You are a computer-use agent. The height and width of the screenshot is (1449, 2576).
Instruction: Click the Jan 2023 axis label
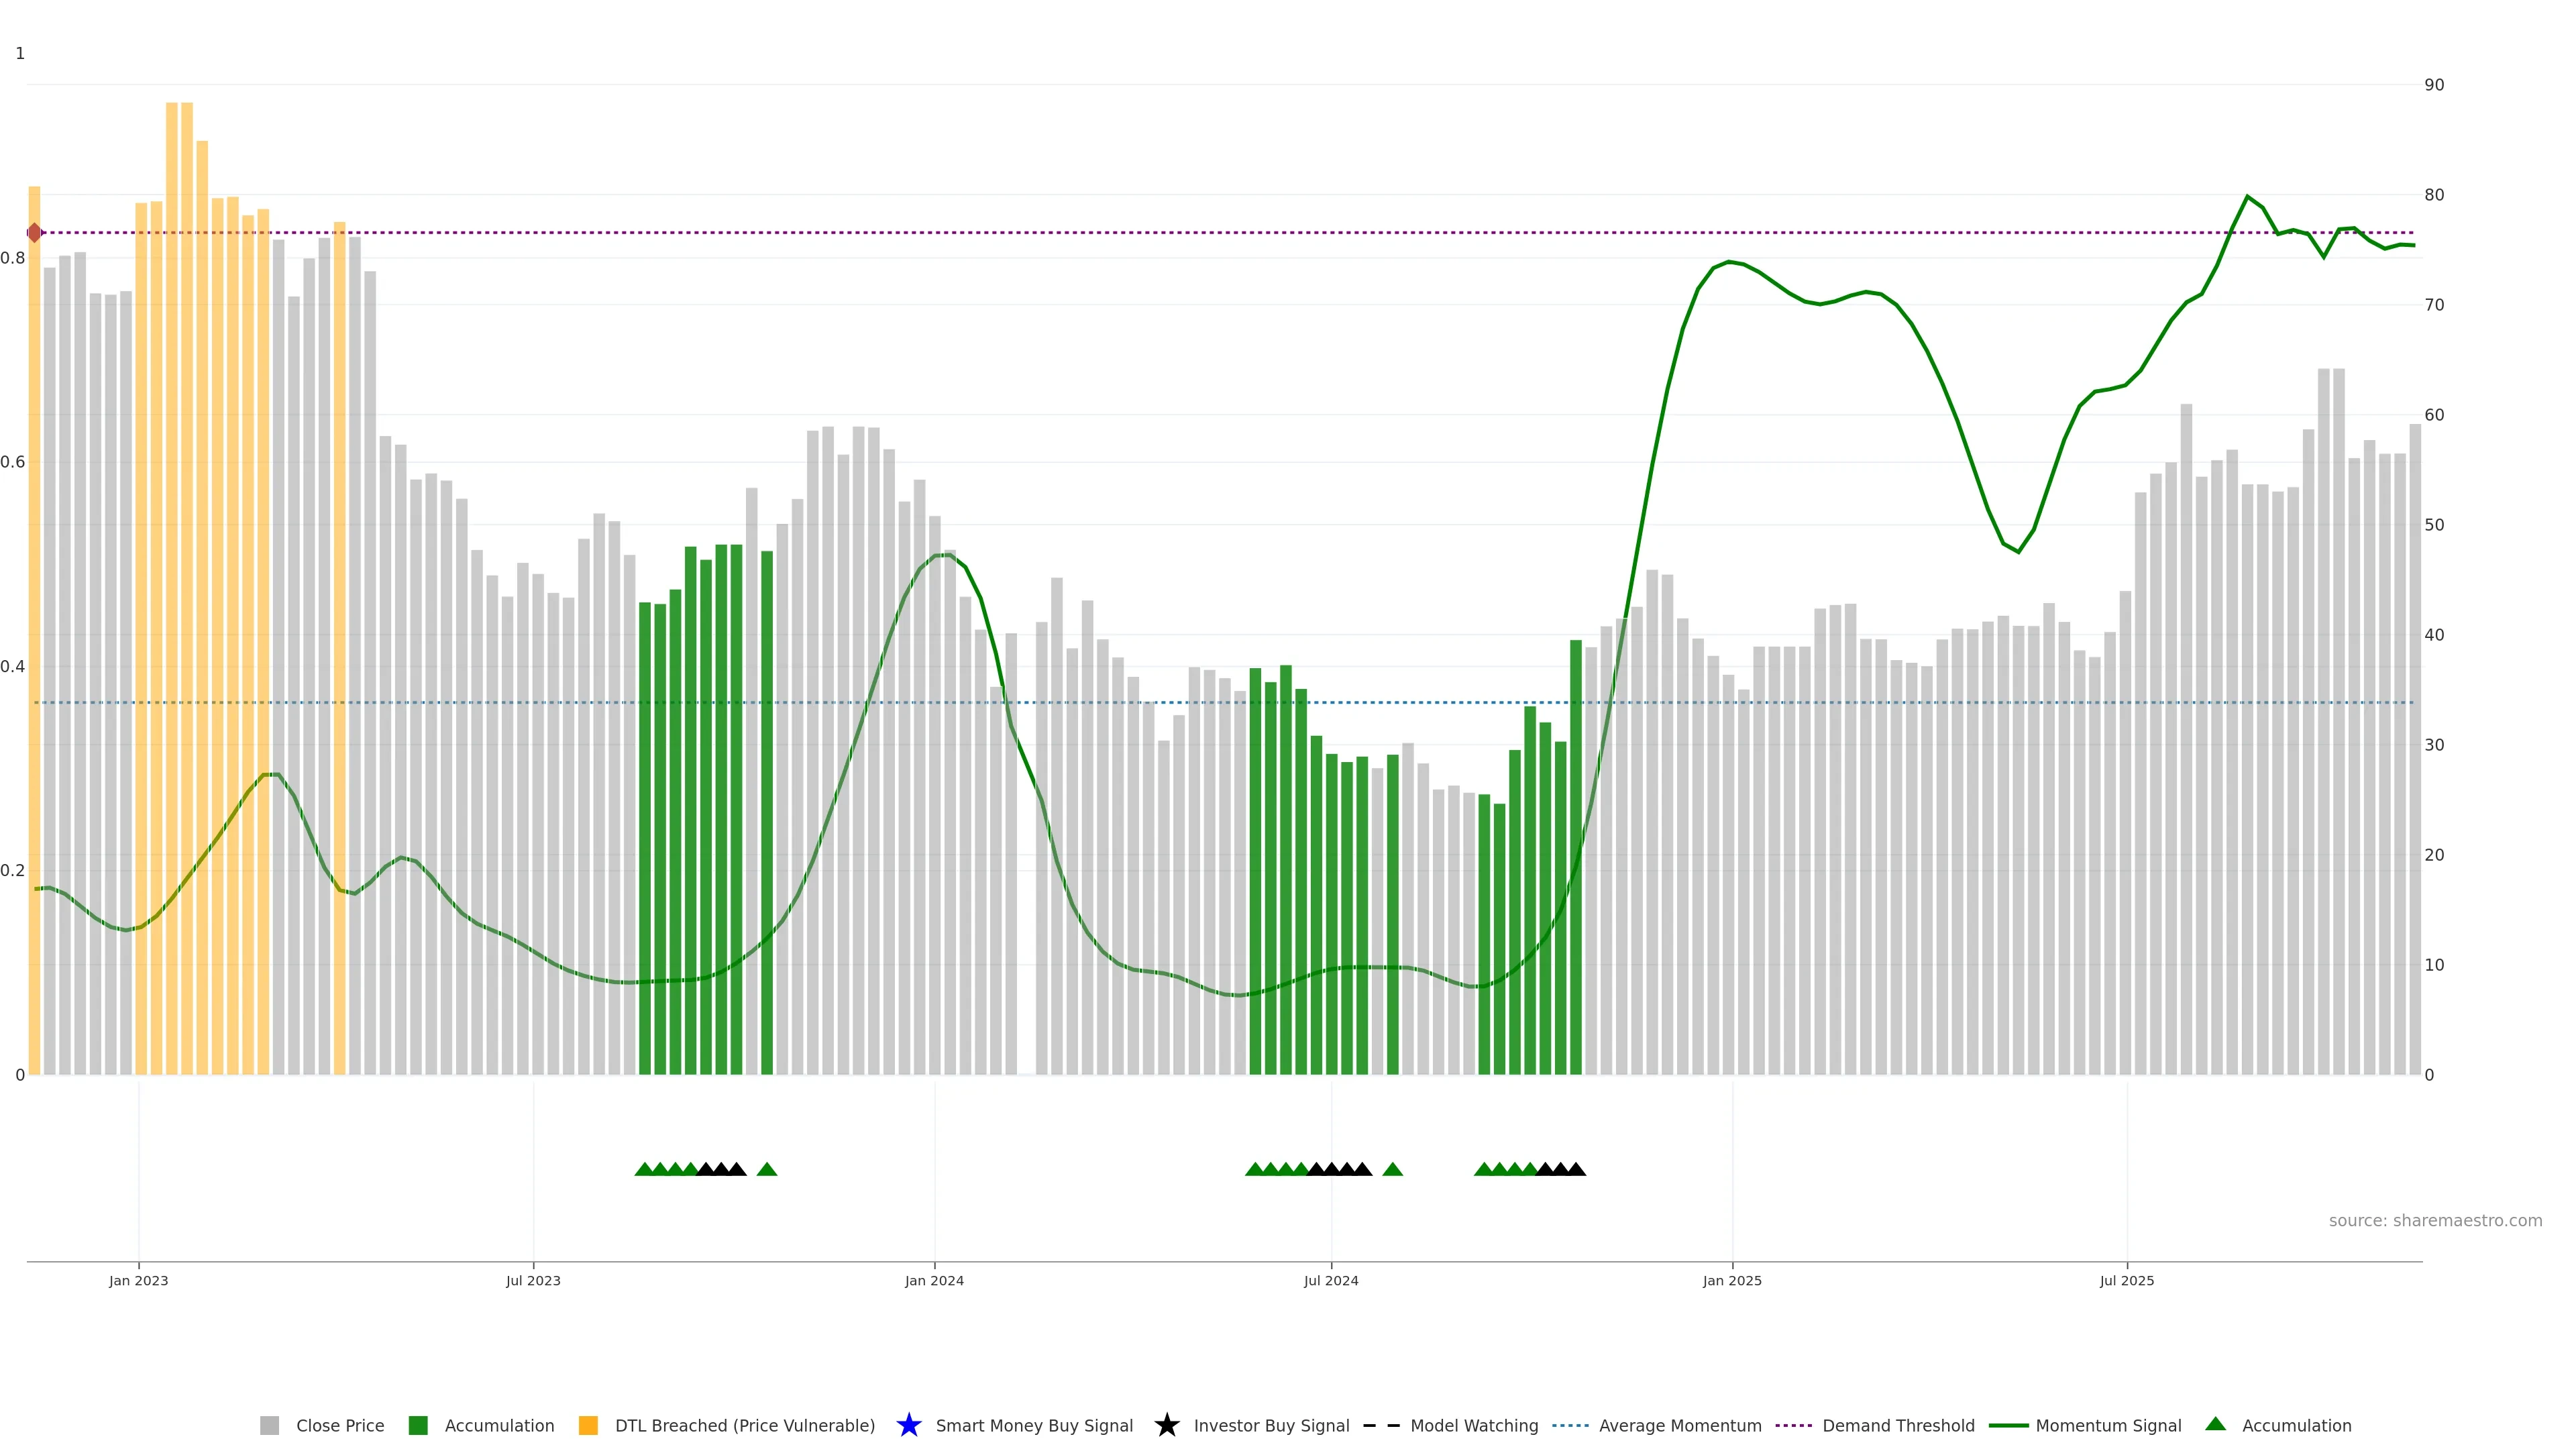point(139,1280)
